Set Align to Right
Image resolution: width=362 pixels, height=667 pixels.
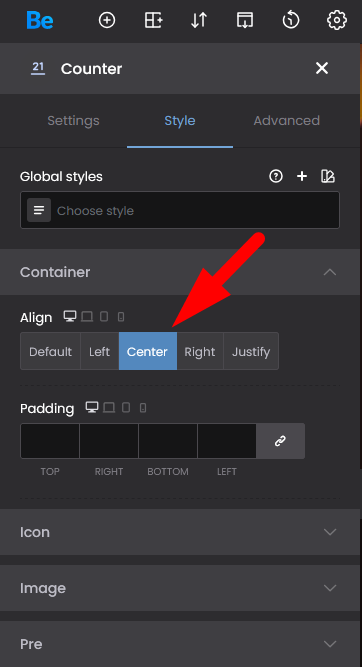pyautogui.click(x=200, y=351)
